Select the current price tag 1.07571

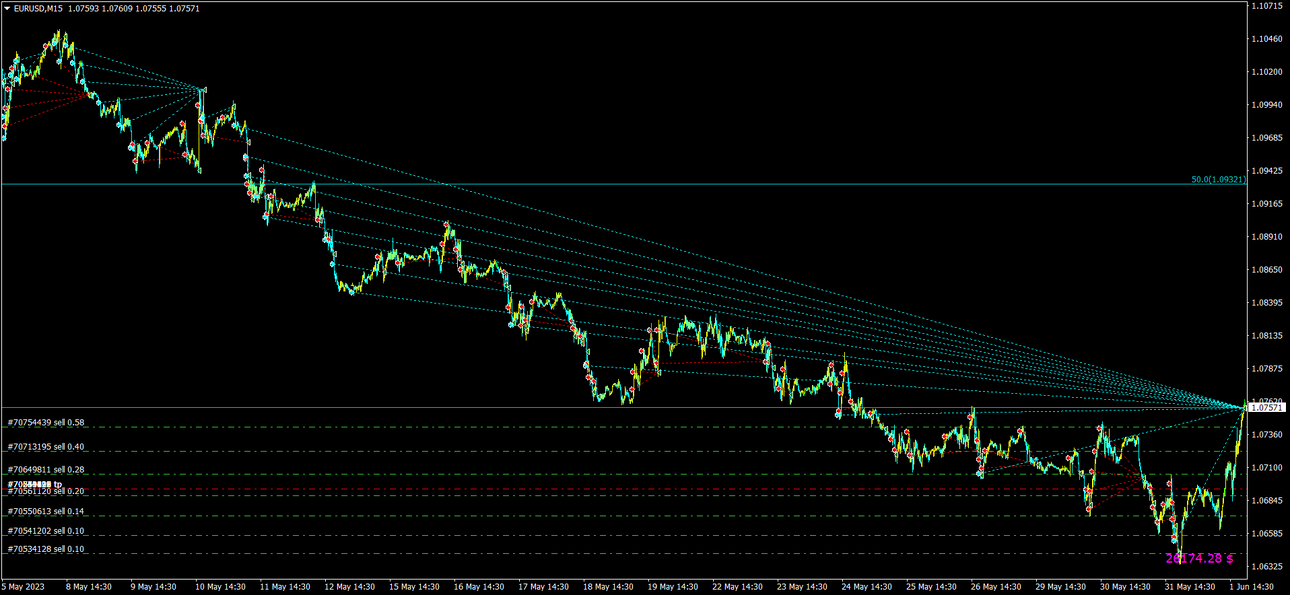pos(1269,408)
